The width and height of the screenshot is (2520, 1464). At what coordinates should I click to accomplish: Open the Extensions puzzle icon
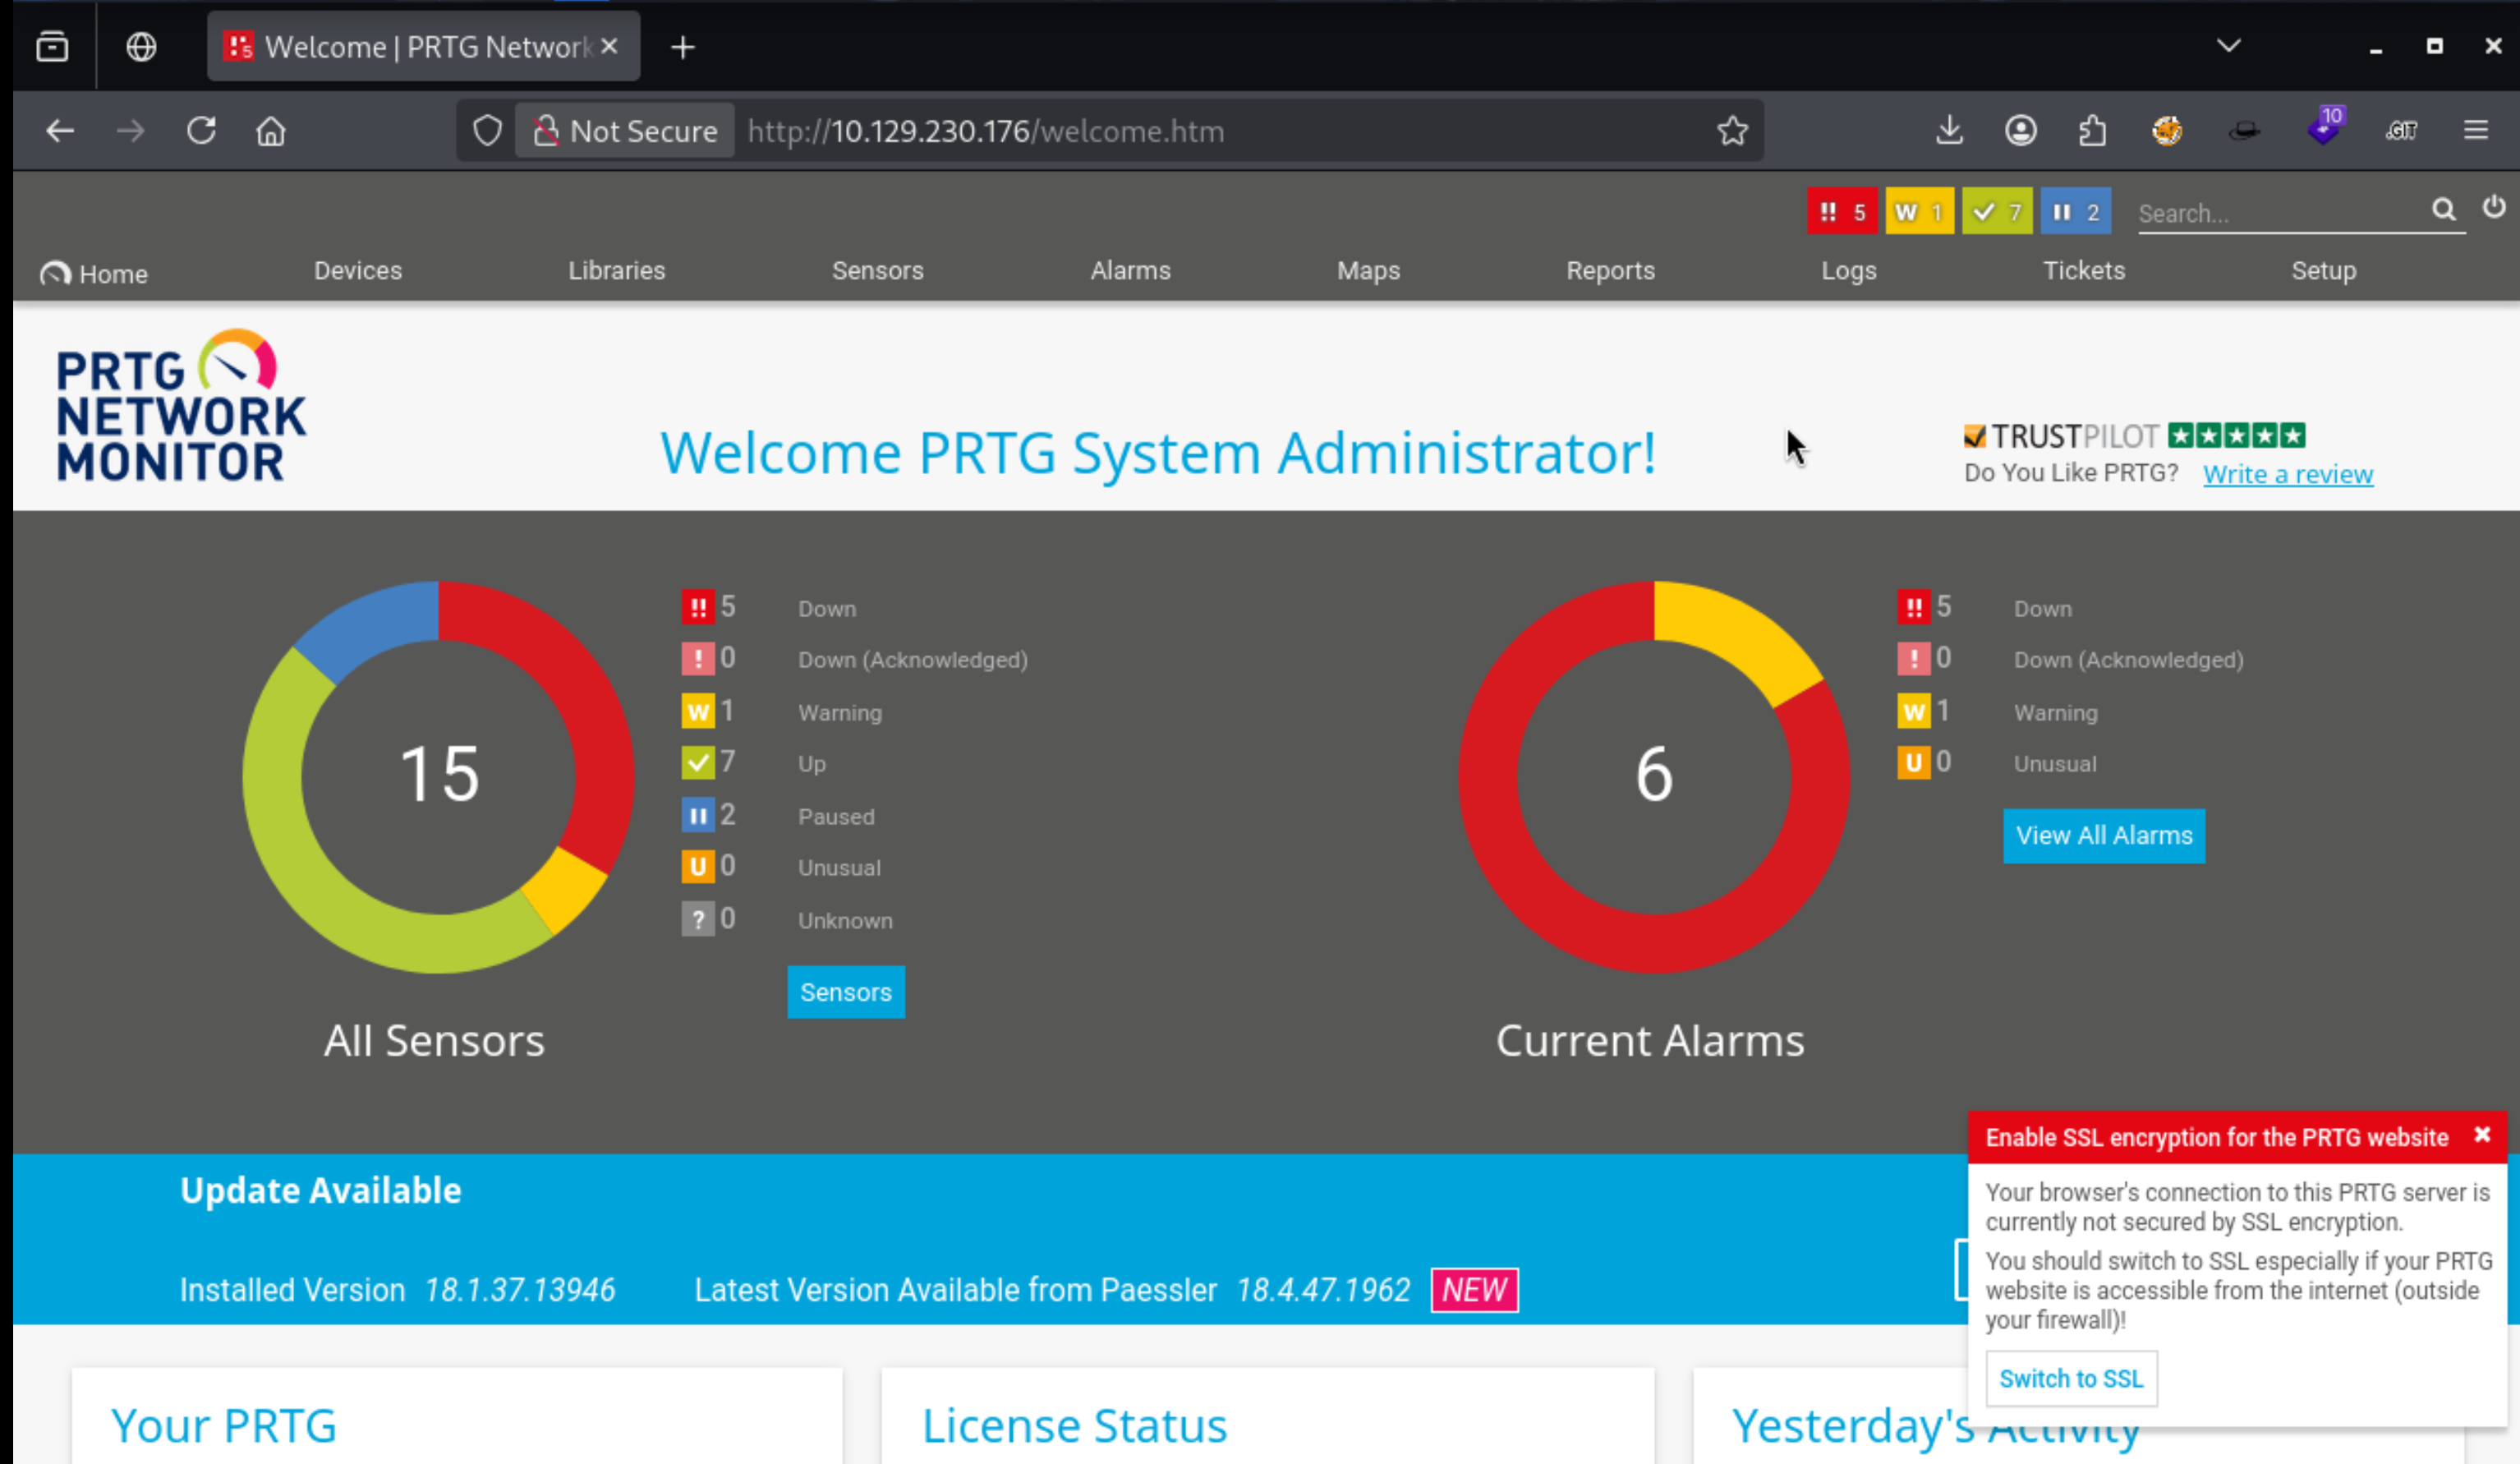point(2092,131)
